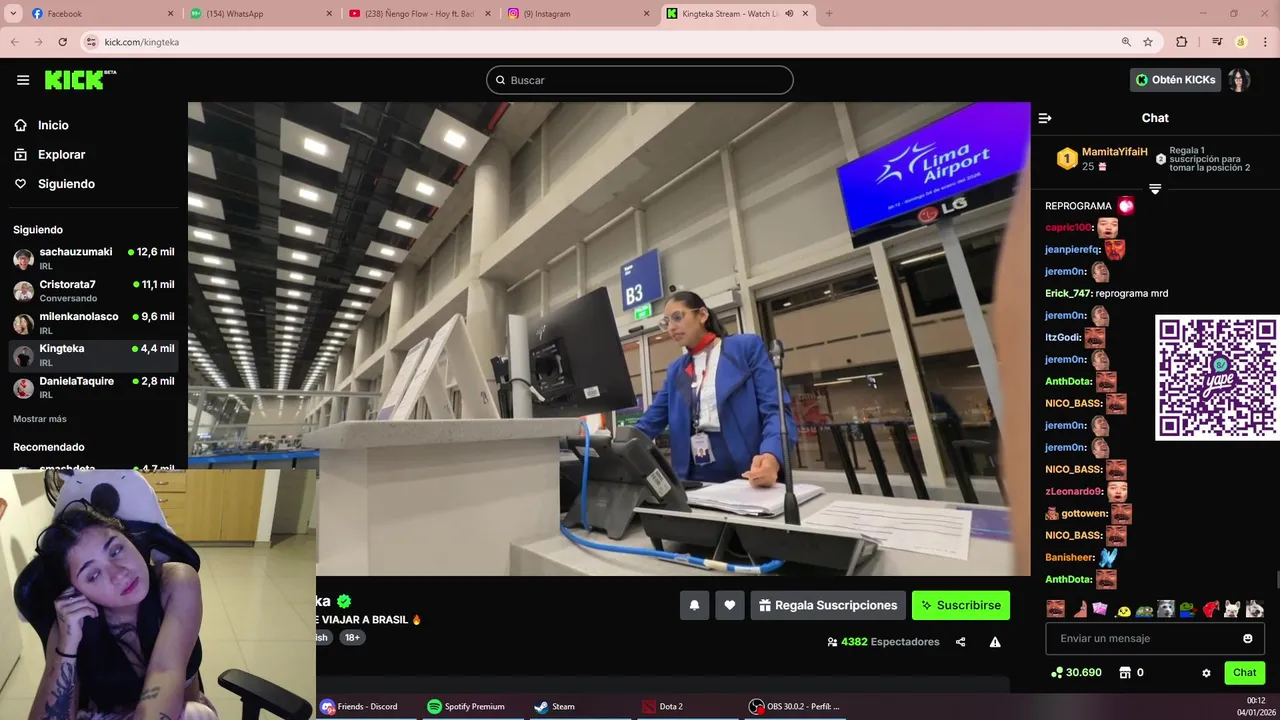Open Explorar in the sidebar
Viewport: 1280px width, 720px height.
click(62, 155)
